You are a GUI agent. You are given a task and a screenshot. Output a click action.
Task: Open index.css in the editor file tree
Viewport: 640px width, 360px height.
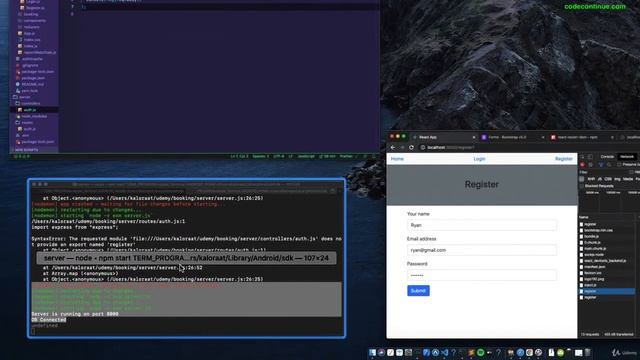click(31, 40)
